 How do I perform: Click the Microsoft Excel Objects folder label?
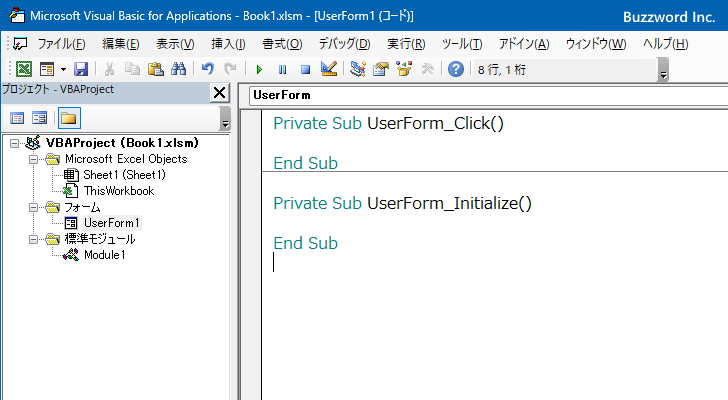(x=126, y=159)
